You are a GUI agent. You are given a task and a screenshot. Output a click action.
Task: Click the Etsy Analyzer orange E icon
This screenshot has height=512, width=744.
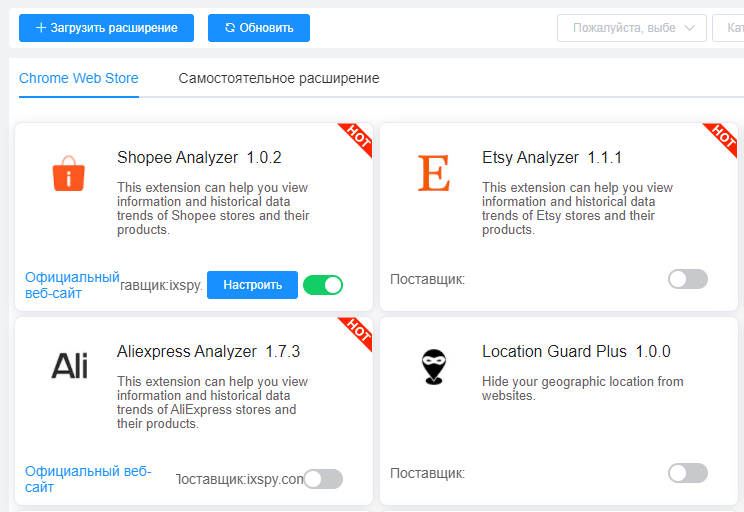(x=434, y=173)
